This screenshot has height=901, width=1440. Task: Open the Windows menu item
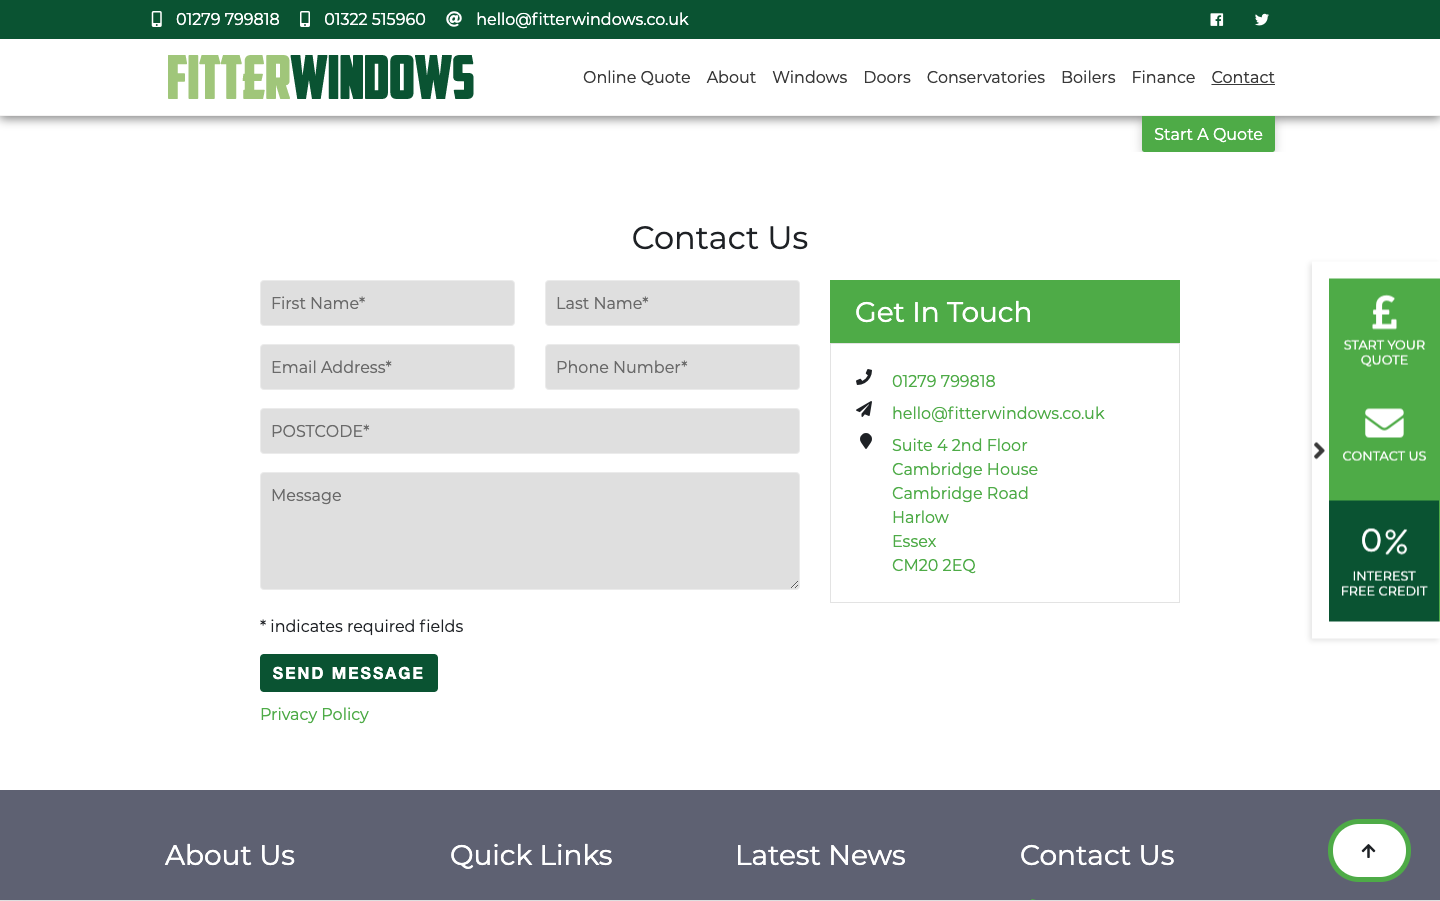(809, 77)
